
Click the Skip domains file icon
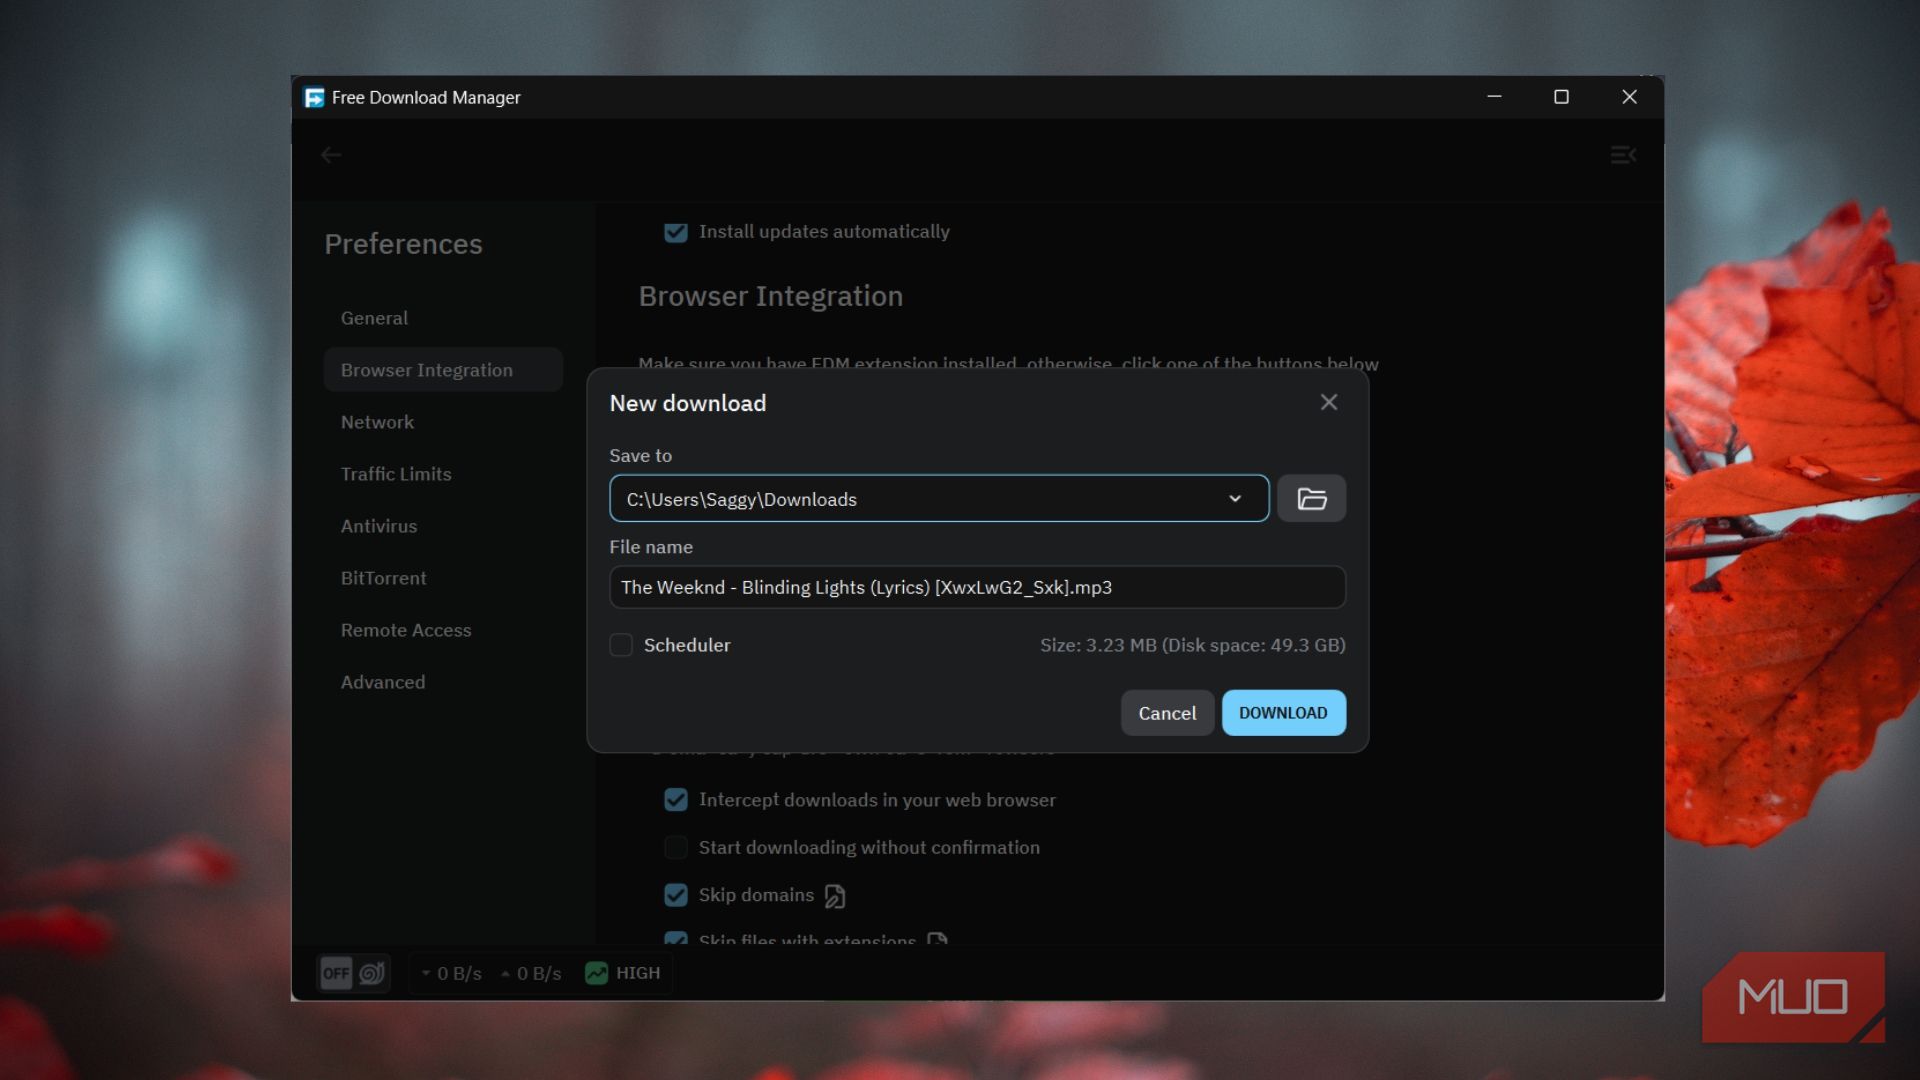(835, 896)
